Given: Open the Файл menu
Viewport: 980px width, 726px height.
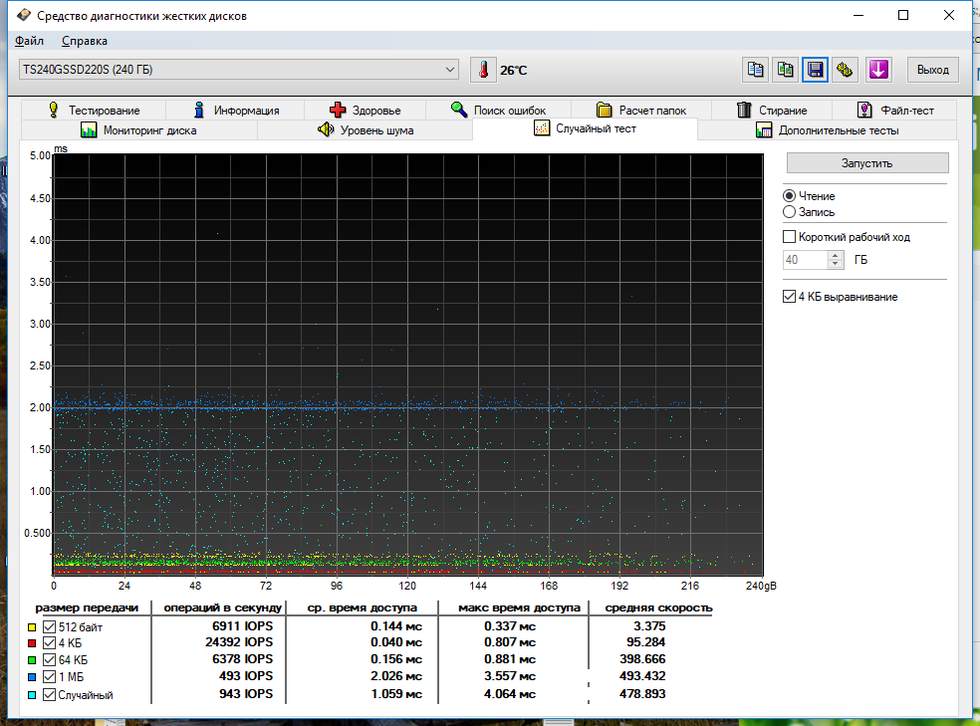Looking at the screenshot, I should [29, 41].
